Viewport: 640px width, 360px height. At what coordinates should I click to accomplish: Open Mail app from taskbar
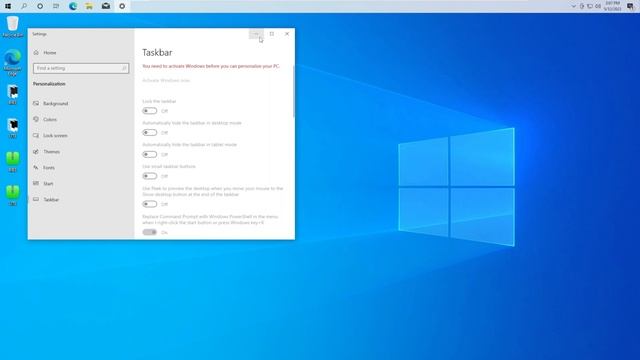(106, 6)
